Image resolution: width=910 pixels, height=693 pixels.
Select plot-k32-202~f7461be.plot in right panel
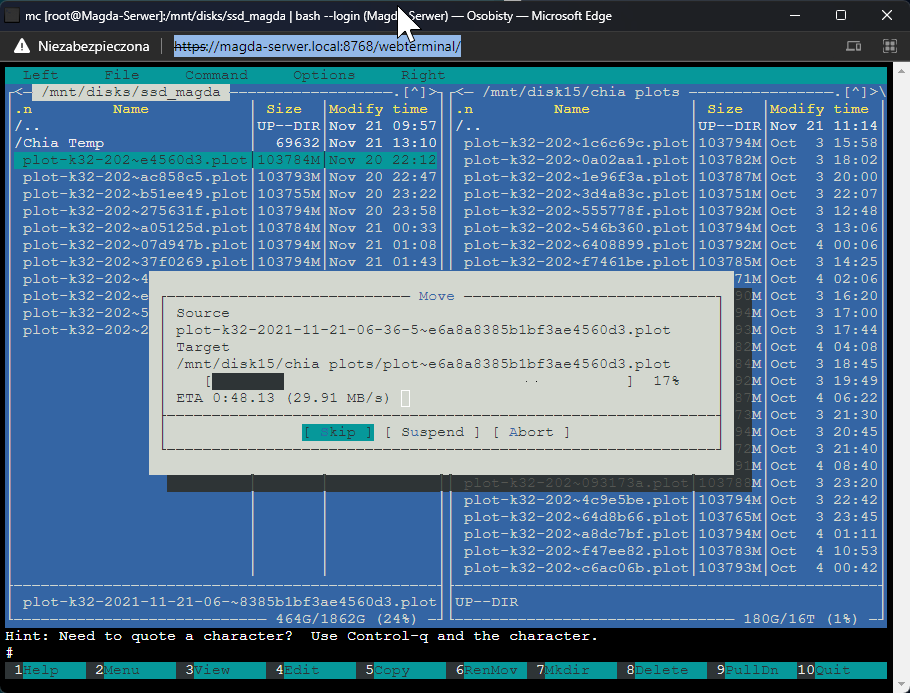point(666,262)
